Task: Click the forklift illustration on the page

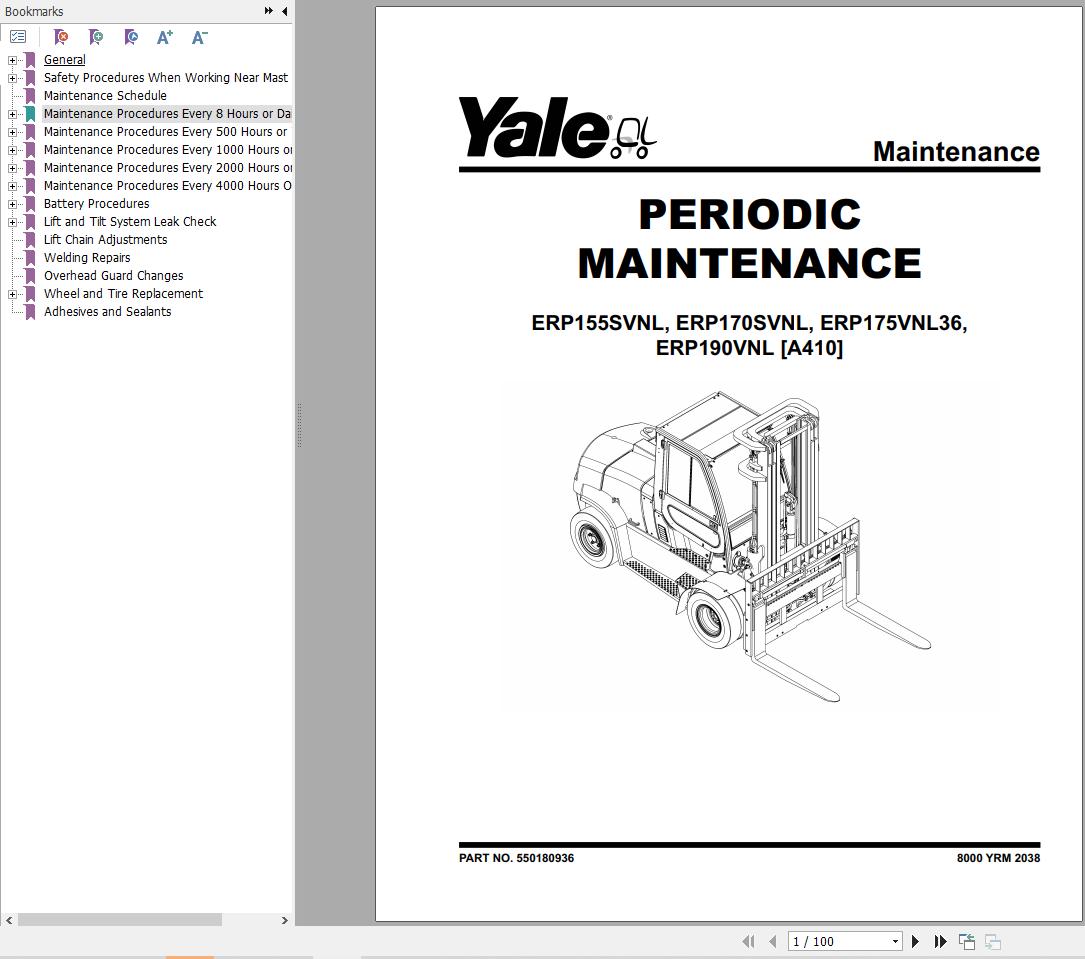Action: click(x=751, y=547)
